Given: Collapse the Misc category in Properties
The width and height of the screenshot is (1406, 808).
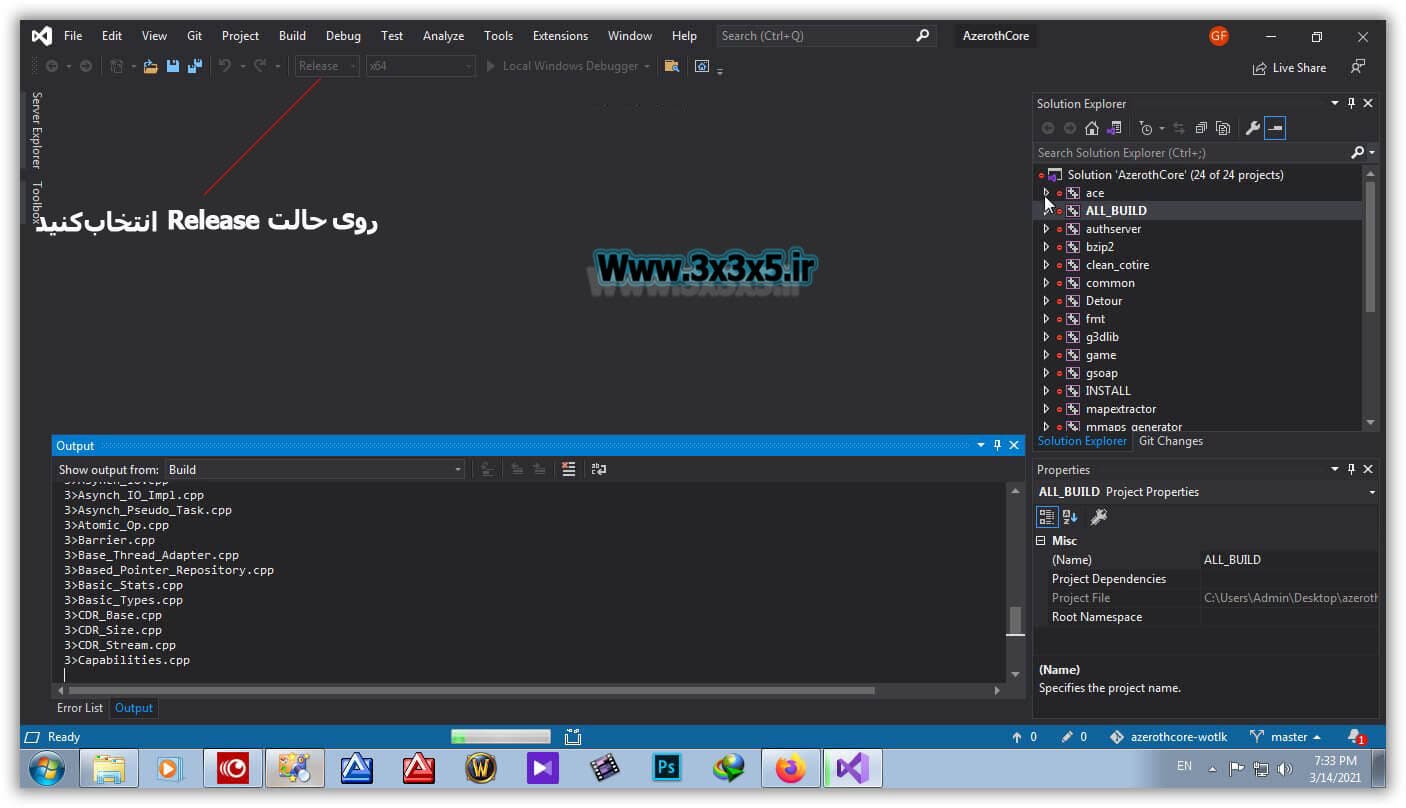Looking at the screenshot, I should (x=1041, y=541).
